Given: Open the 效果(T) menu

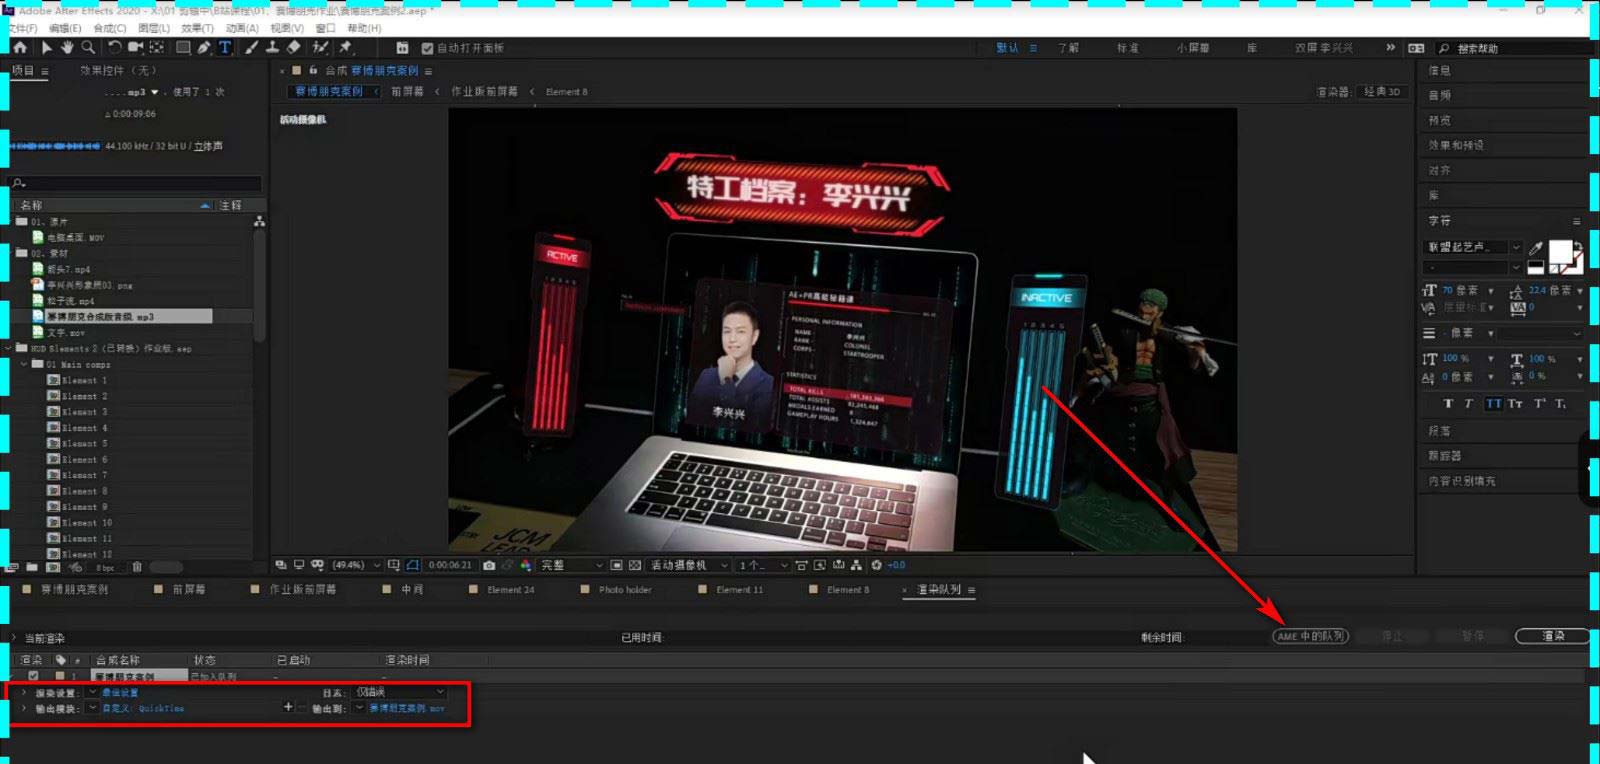Looking at the screenshot, I should click(197, 28).
